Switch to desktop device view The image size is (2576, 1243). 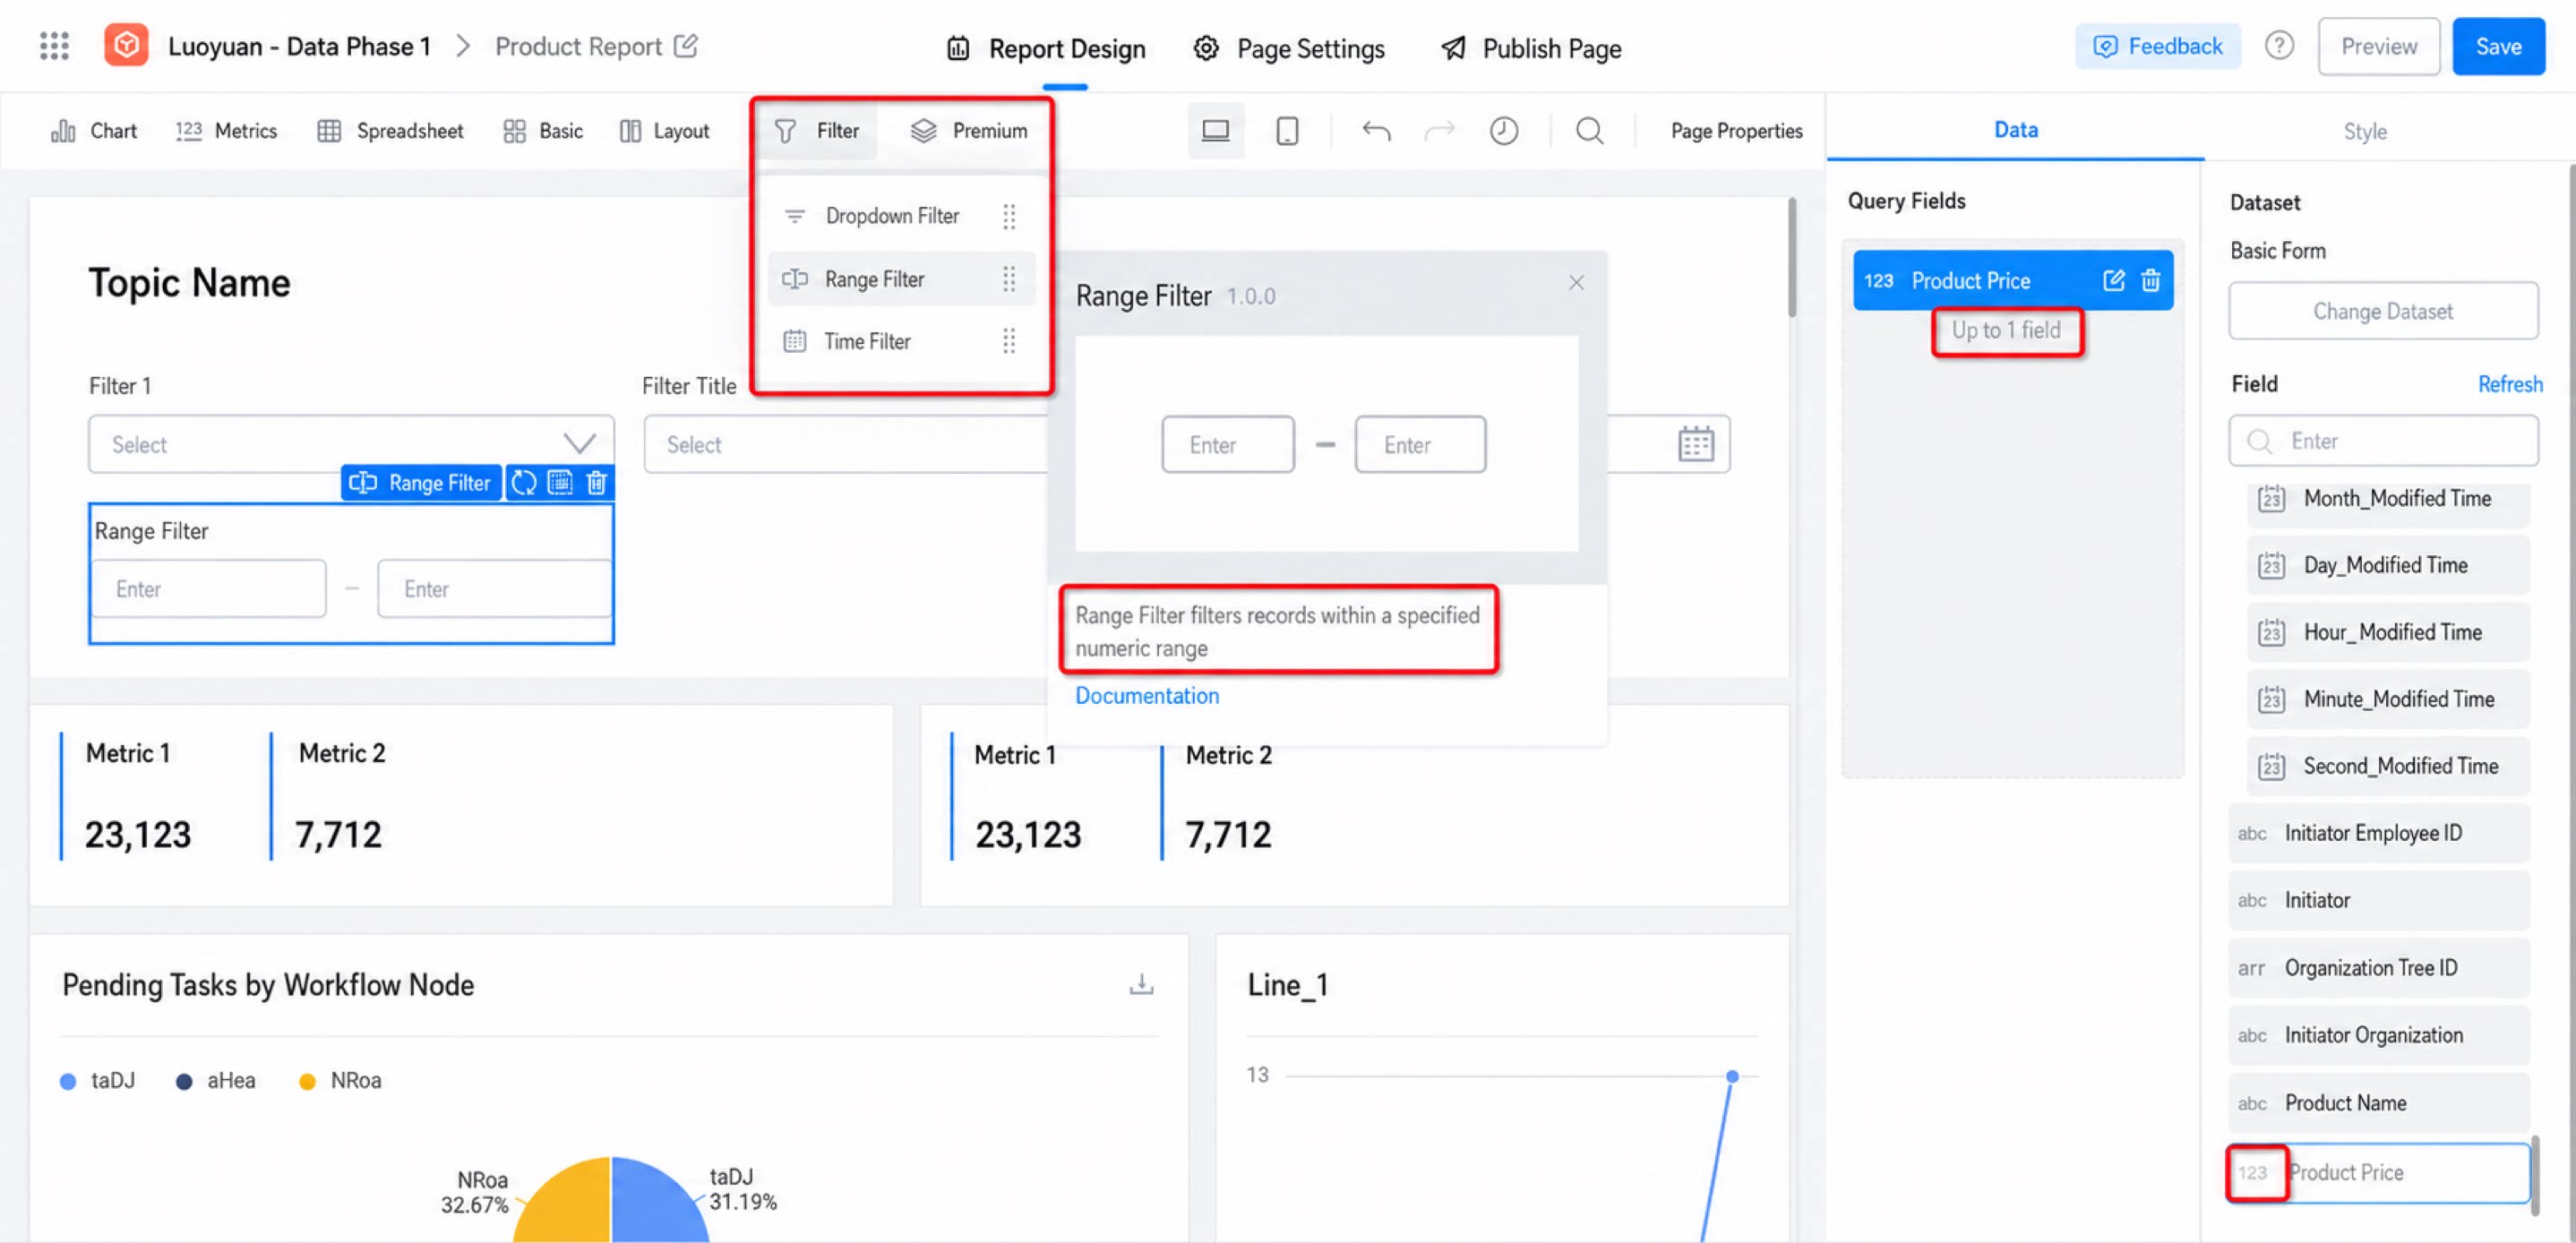tap(1215, 131)
